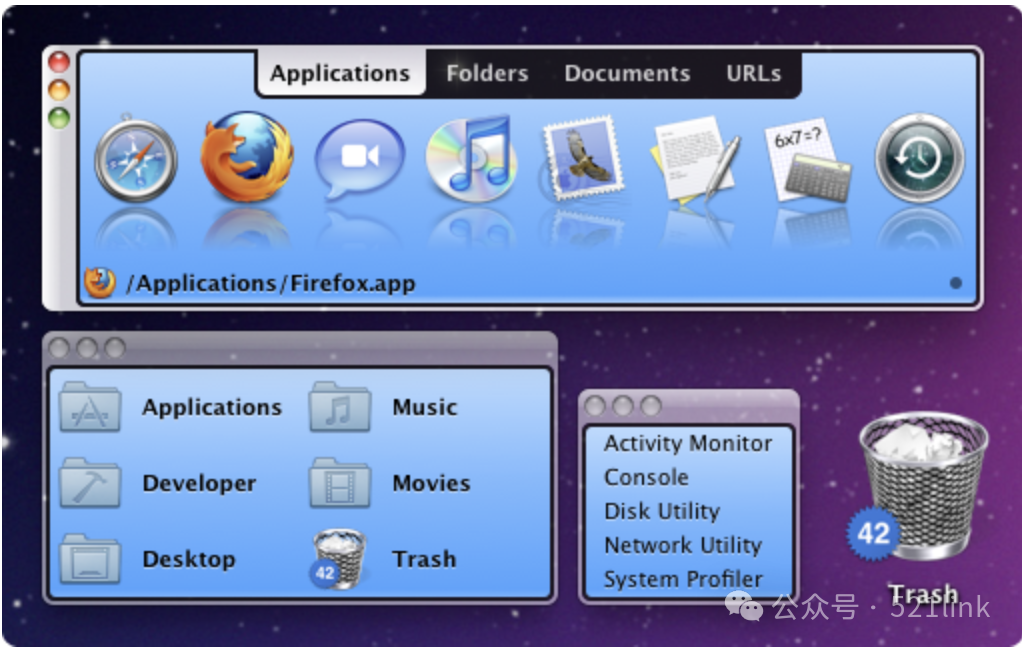Switch to the URLs tab
1022x648 pixels.
753,74
